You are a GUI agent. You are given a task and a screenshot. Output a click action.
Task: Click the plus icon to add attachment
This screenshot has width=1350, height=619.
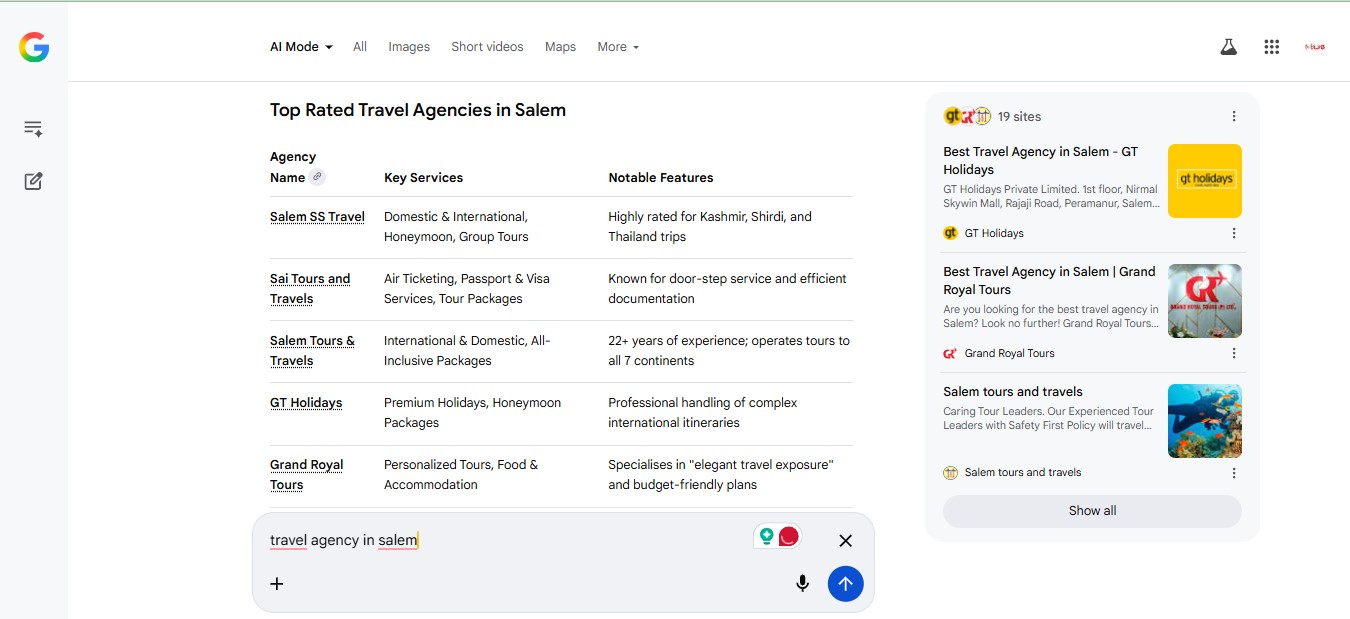point(277,584)
